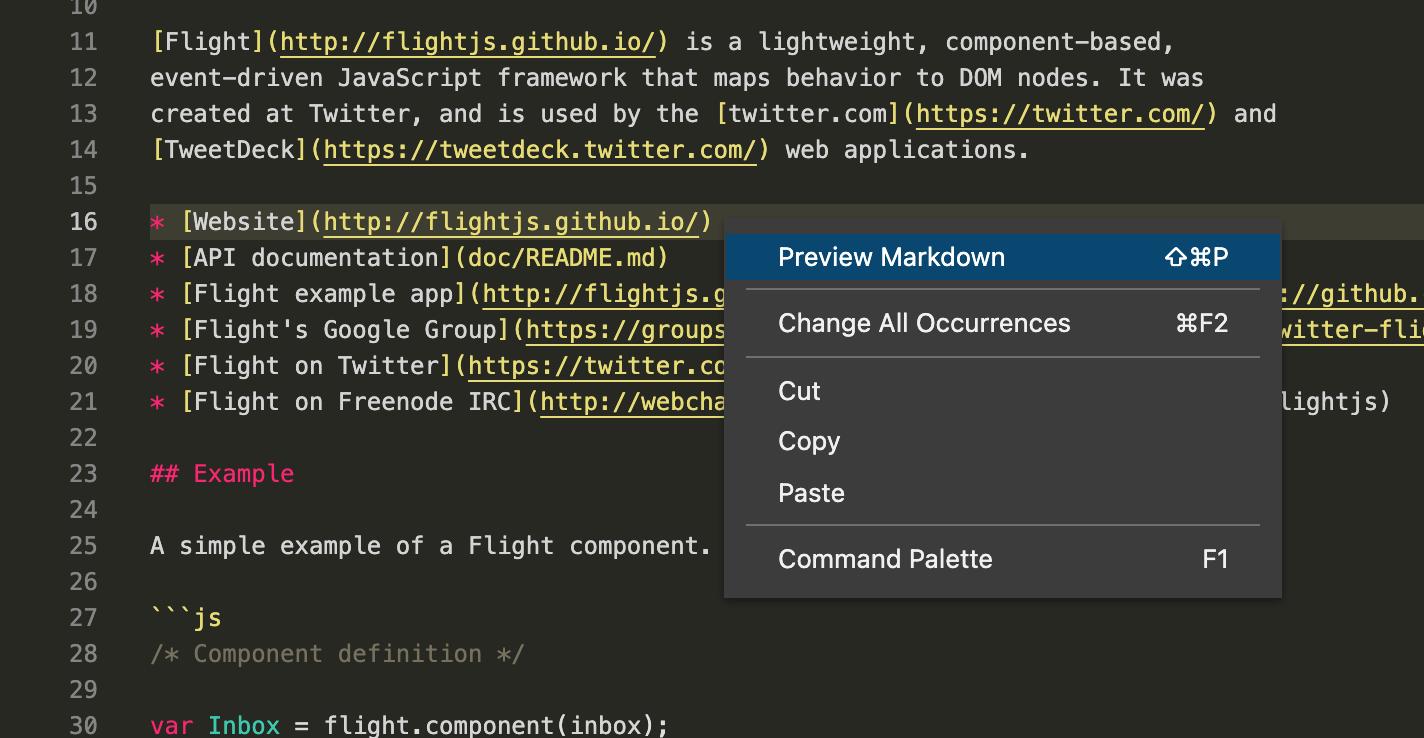Click the Inbox variable on line 30
This screenshot has height=738, width=1424.
click(x=243, y=725)
